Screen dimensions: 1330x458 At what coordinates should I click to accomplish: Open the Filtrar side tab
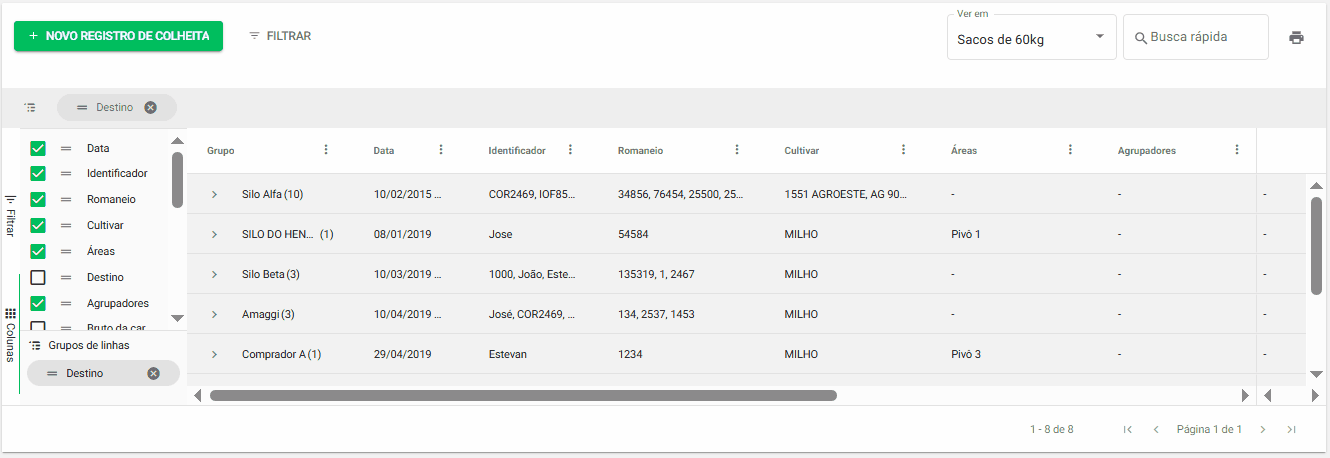point(10,214)
